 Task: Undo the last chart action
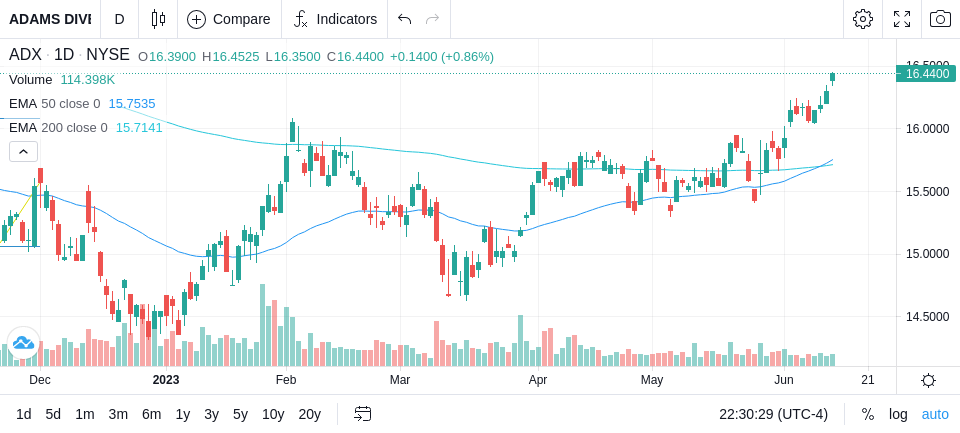pyautogui.click(x=404, y=19)
